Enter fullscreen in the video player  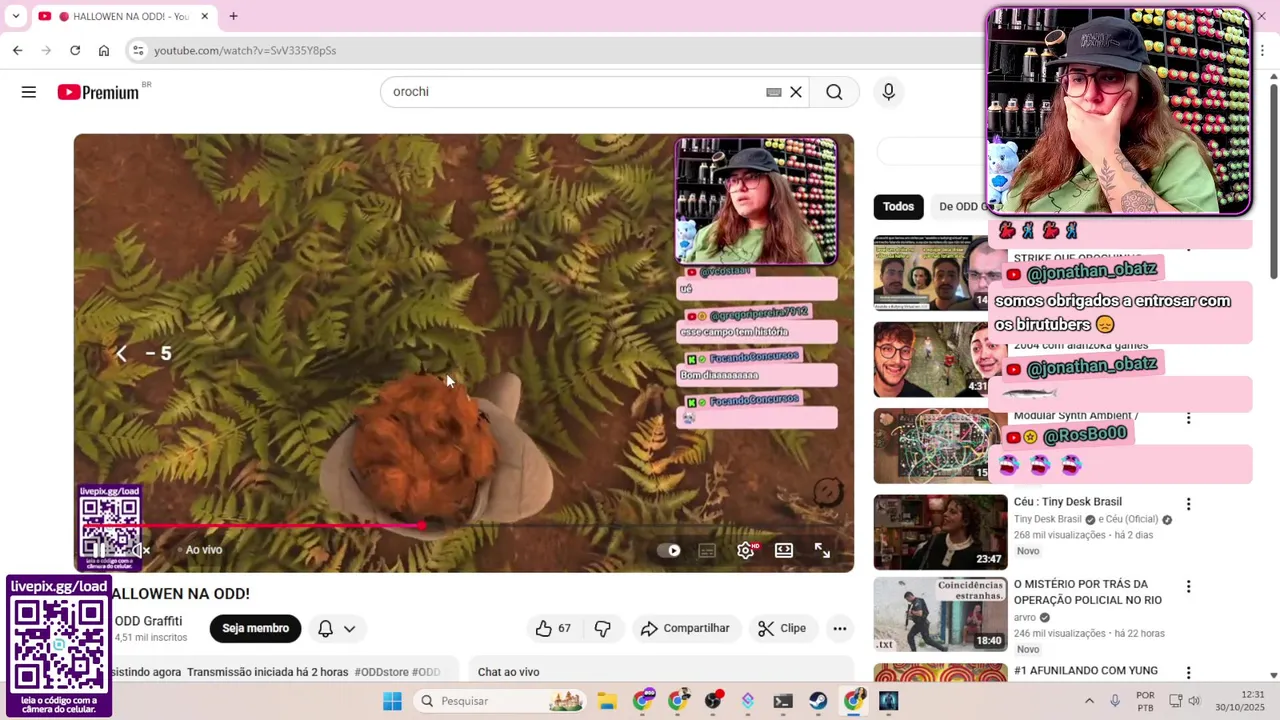click(822, 550)
